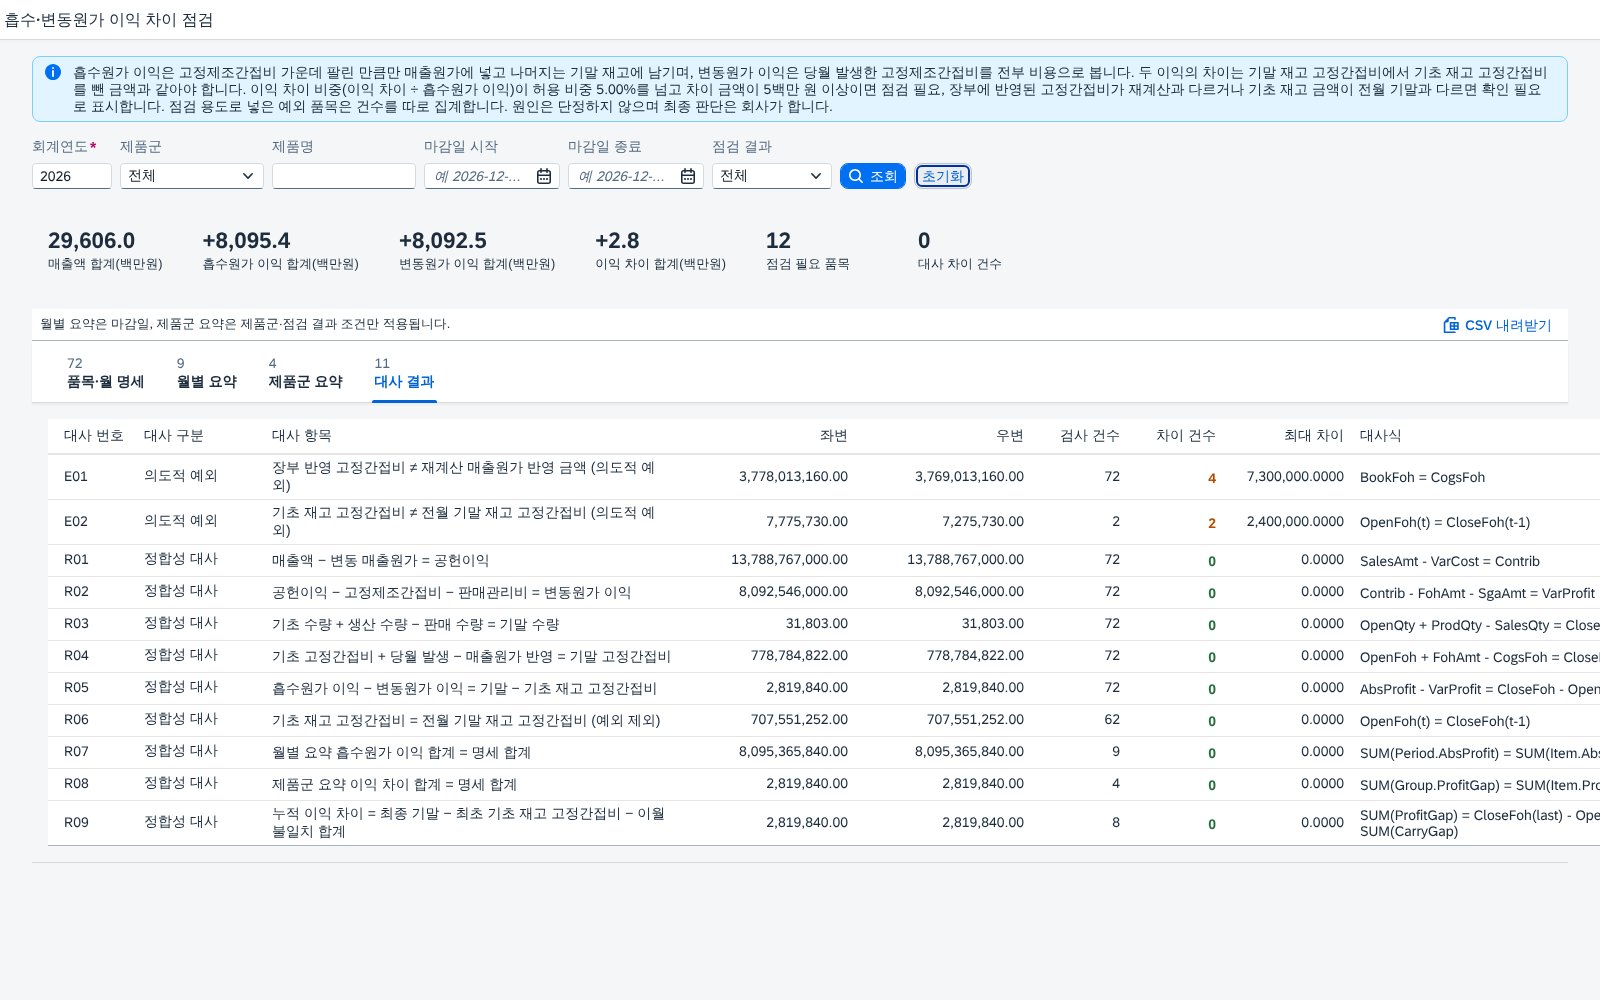Click the 대사 구분 column header

point(174,436)
